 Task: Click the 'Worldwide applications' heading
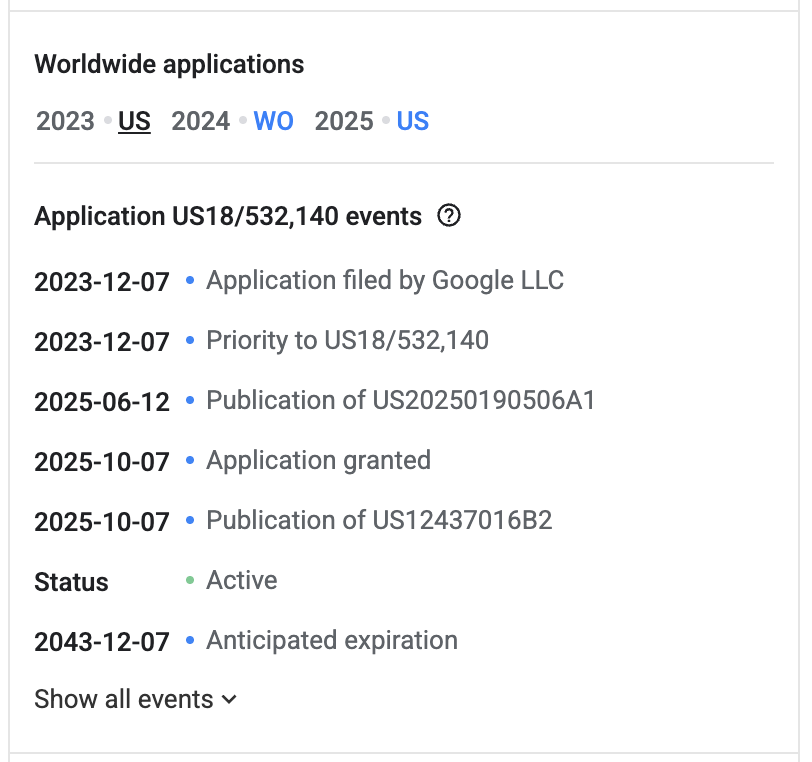pyautogui.click(x=169, y=65)
